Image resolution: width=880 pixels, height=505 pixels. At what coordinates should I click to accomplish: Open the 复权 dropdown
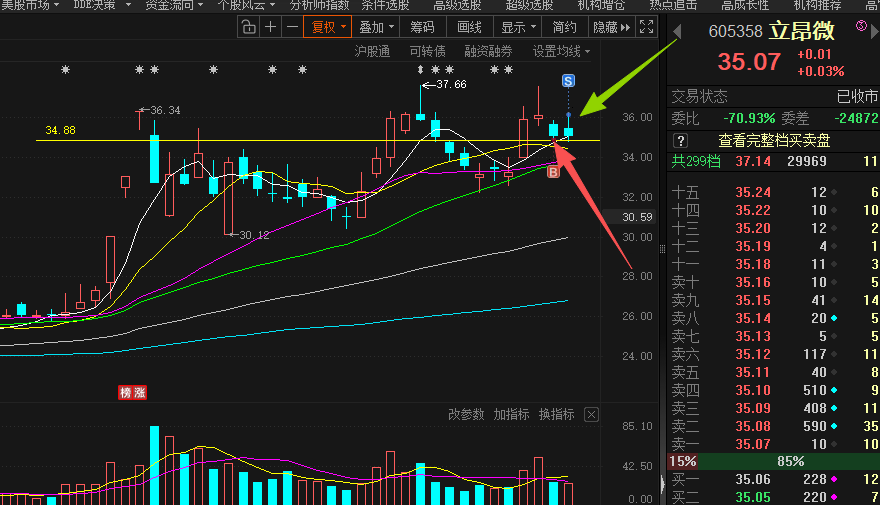click(328, 27)
